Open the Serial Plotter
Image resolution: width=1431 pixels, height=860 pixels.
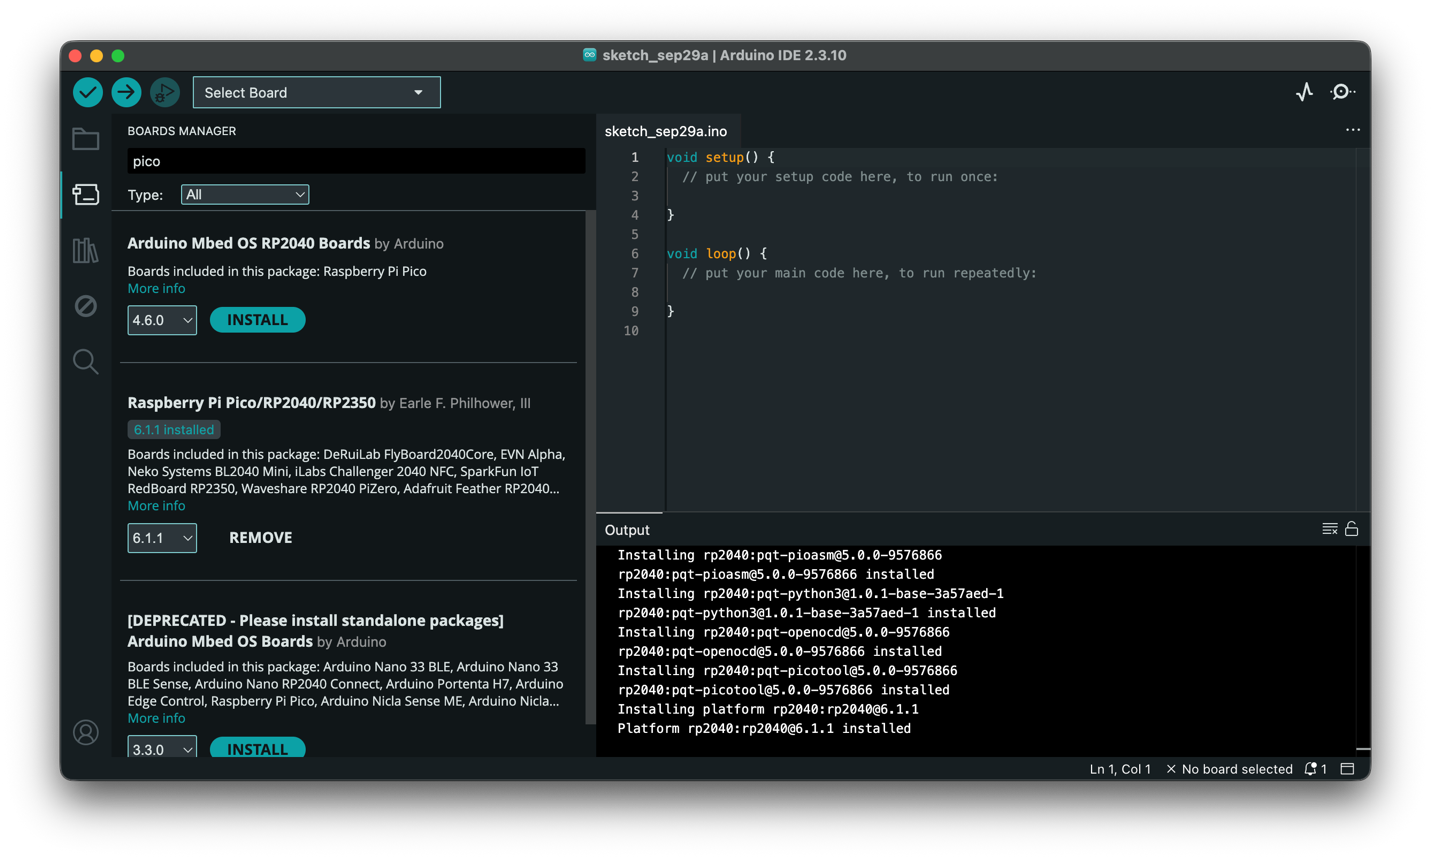click(x=1305, y=92)
